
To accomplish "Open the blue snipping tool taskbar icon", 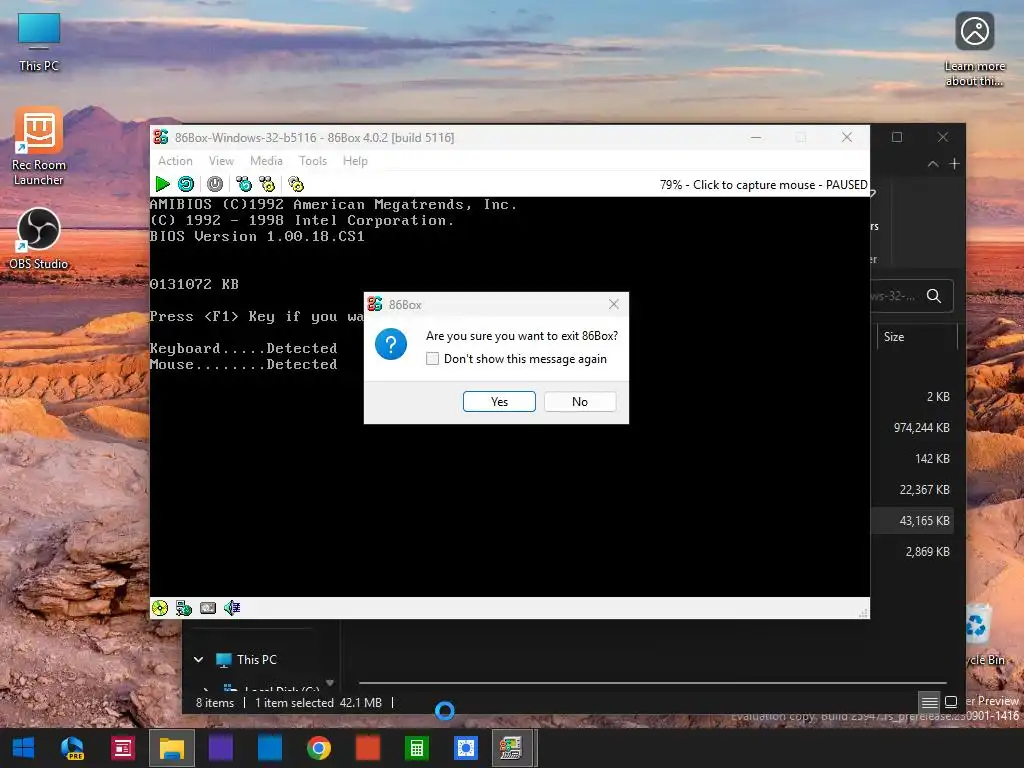I will coord(466,748).
